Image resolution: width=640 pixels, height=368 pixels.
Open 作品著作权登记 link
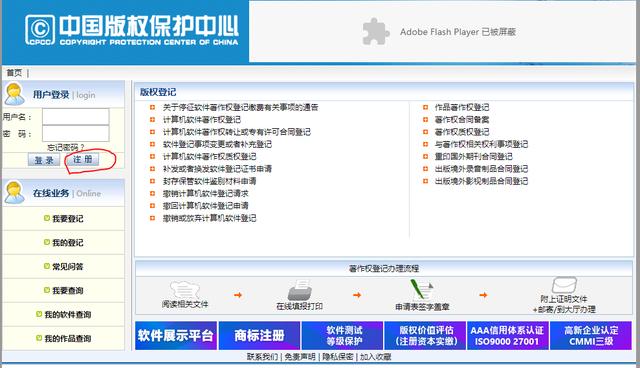pos(462,107)
